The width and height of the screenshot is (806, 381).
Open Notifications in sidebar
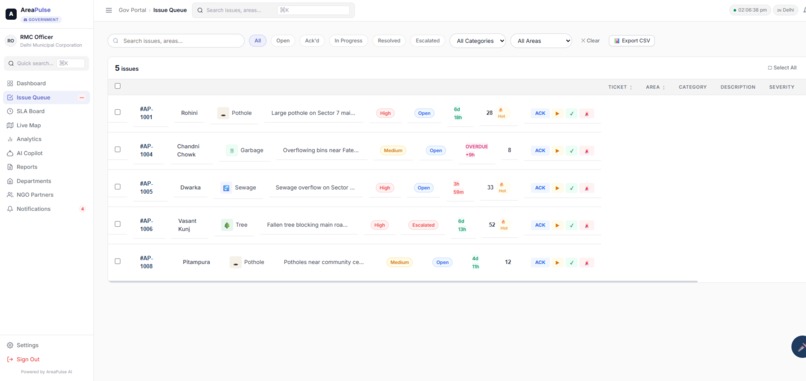(x=46, y=209)
